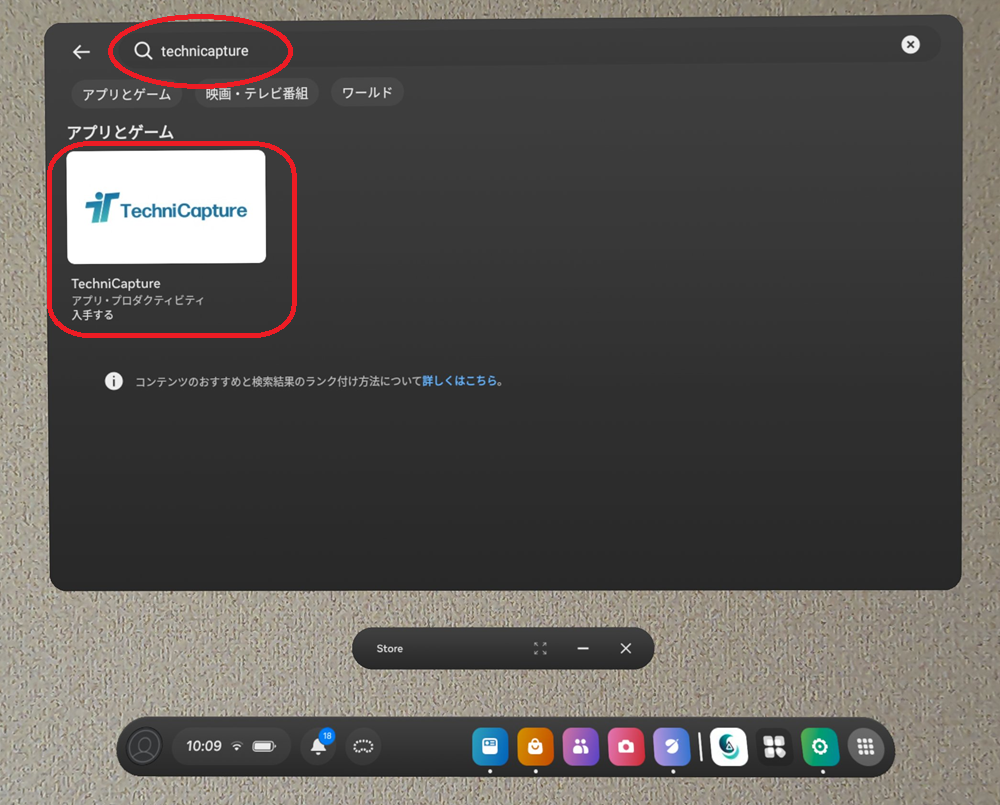Screen dimensions: 1000x805
Task: Open the time, Wi-Fi and battery status panel
Action: (231, 746)
